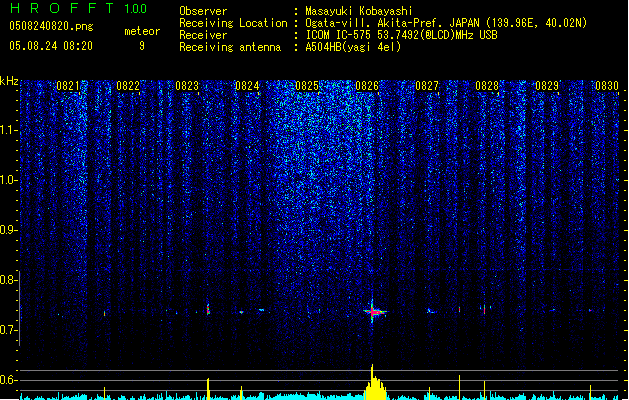Click the 0.6 frequency axis label
The width and height of the screenshot is (629, 400).
(8, 380)
